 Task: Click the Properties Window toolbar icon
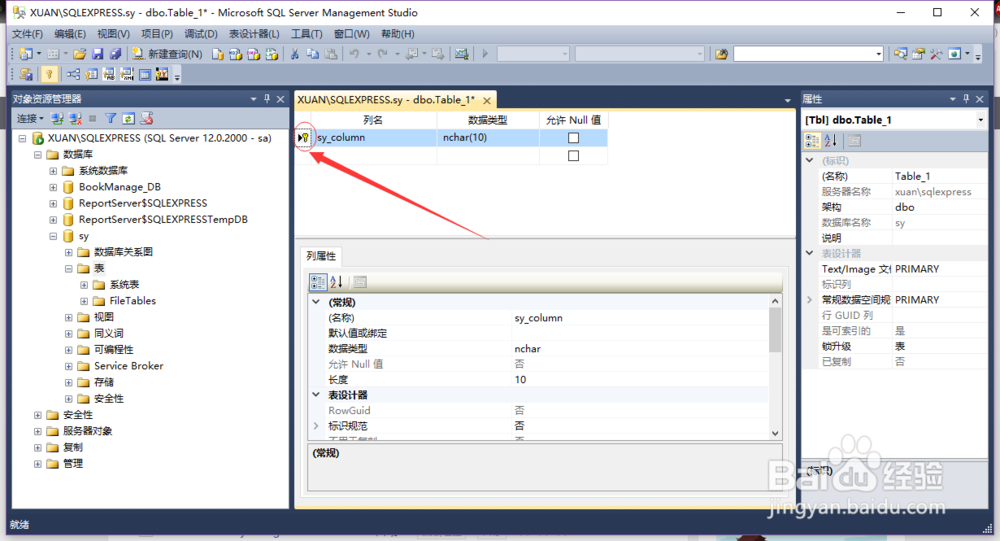click(x=918, y=54)
